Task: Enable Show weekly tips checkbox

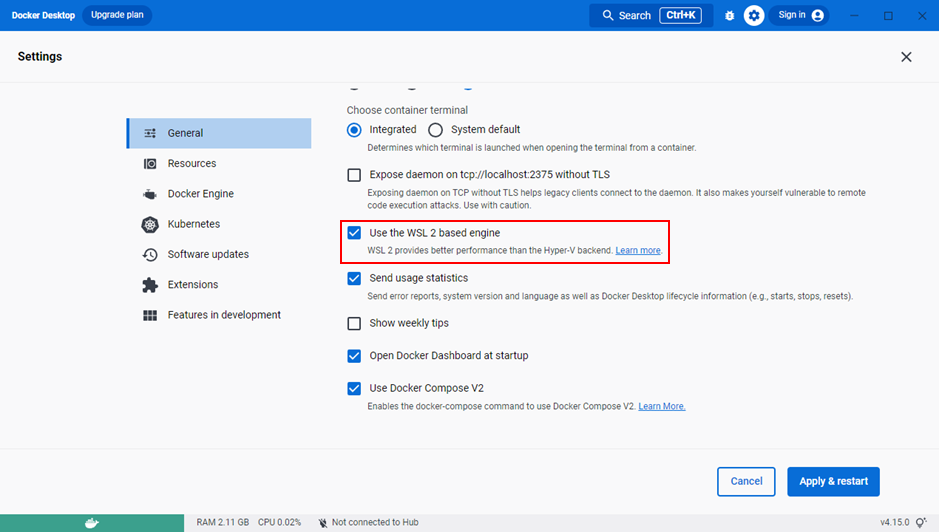Action: coord(354,324)
